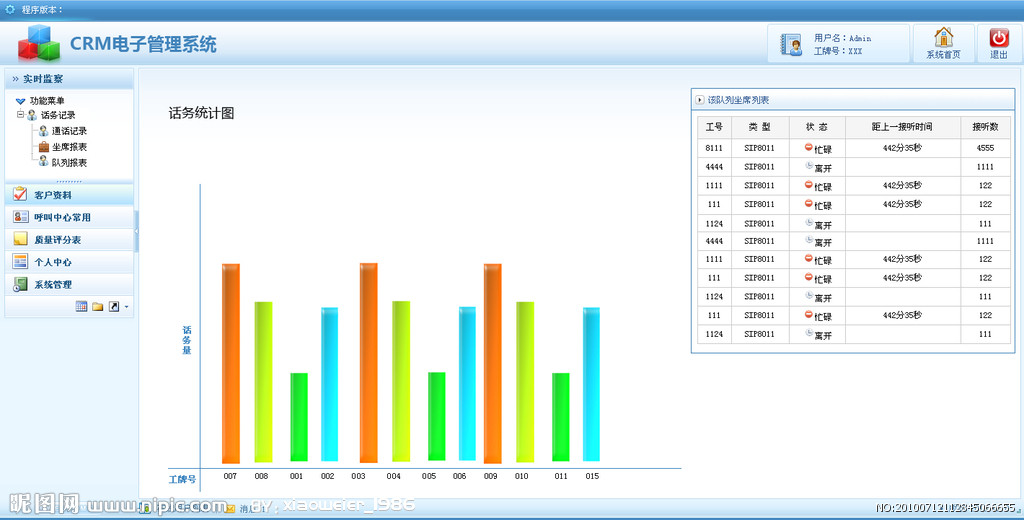Open the small dropdown arrow in sidebar footer
Viewport: 1024px width, 520px height.
coord(126,306)
